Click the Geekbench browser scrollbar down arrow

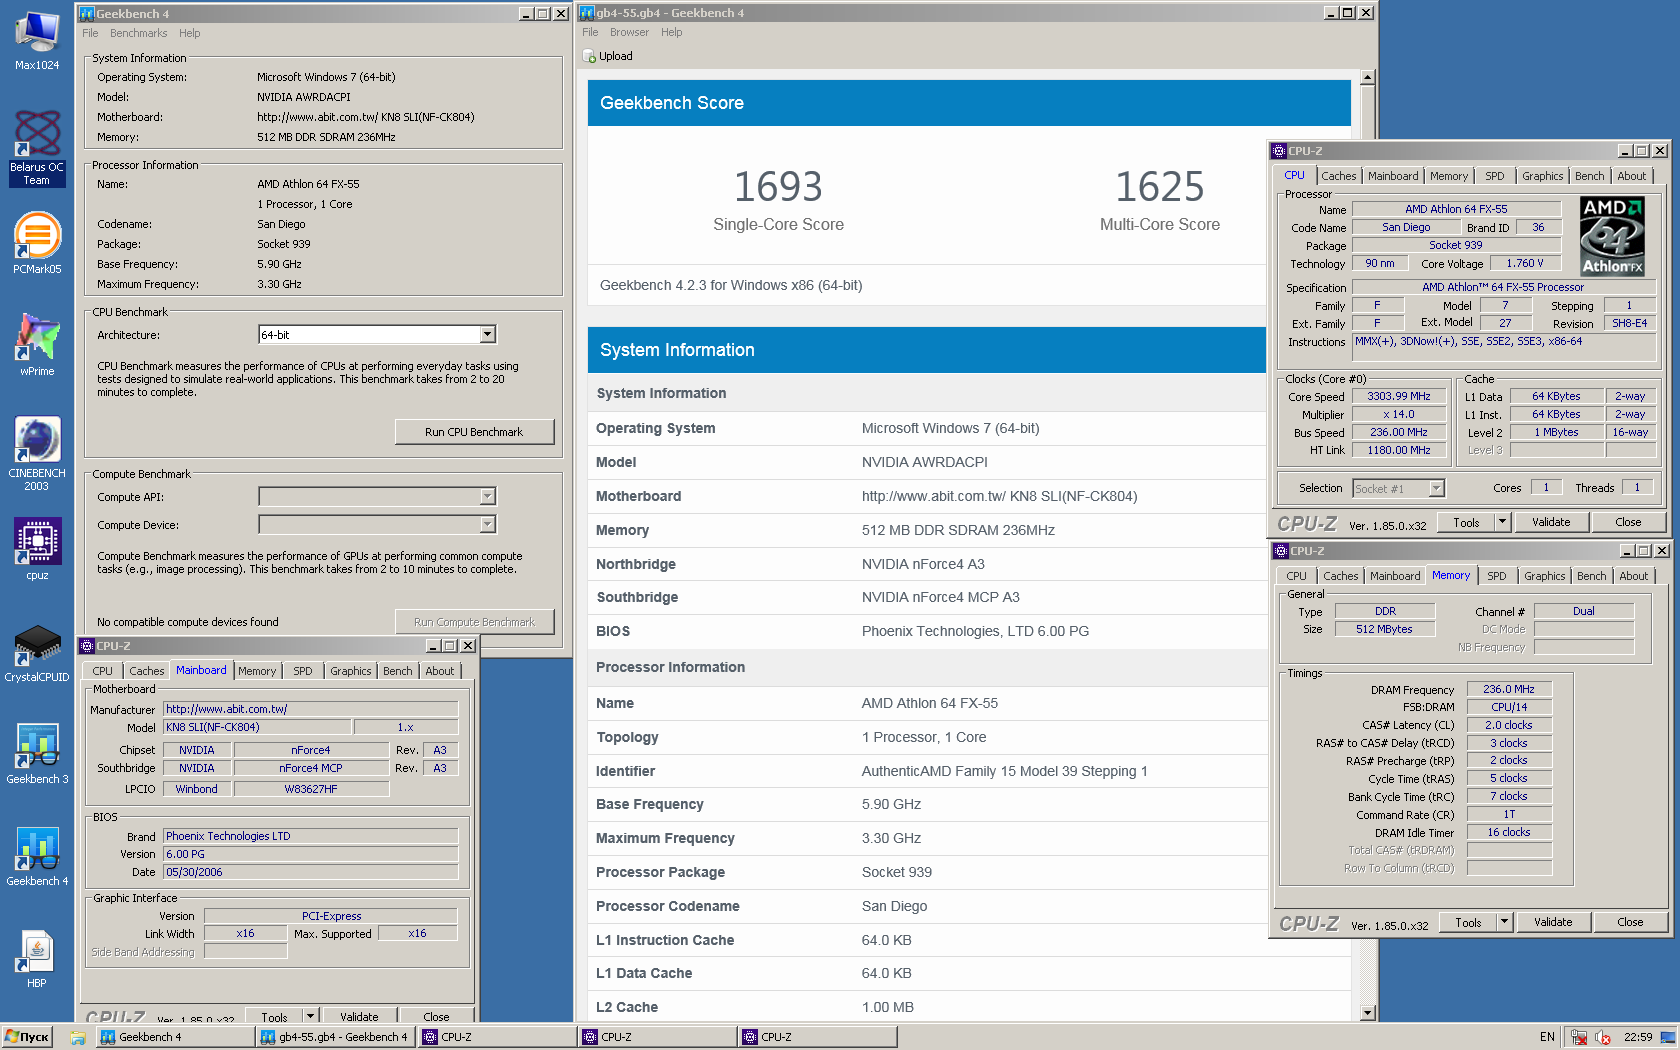coord(1367,1013)
